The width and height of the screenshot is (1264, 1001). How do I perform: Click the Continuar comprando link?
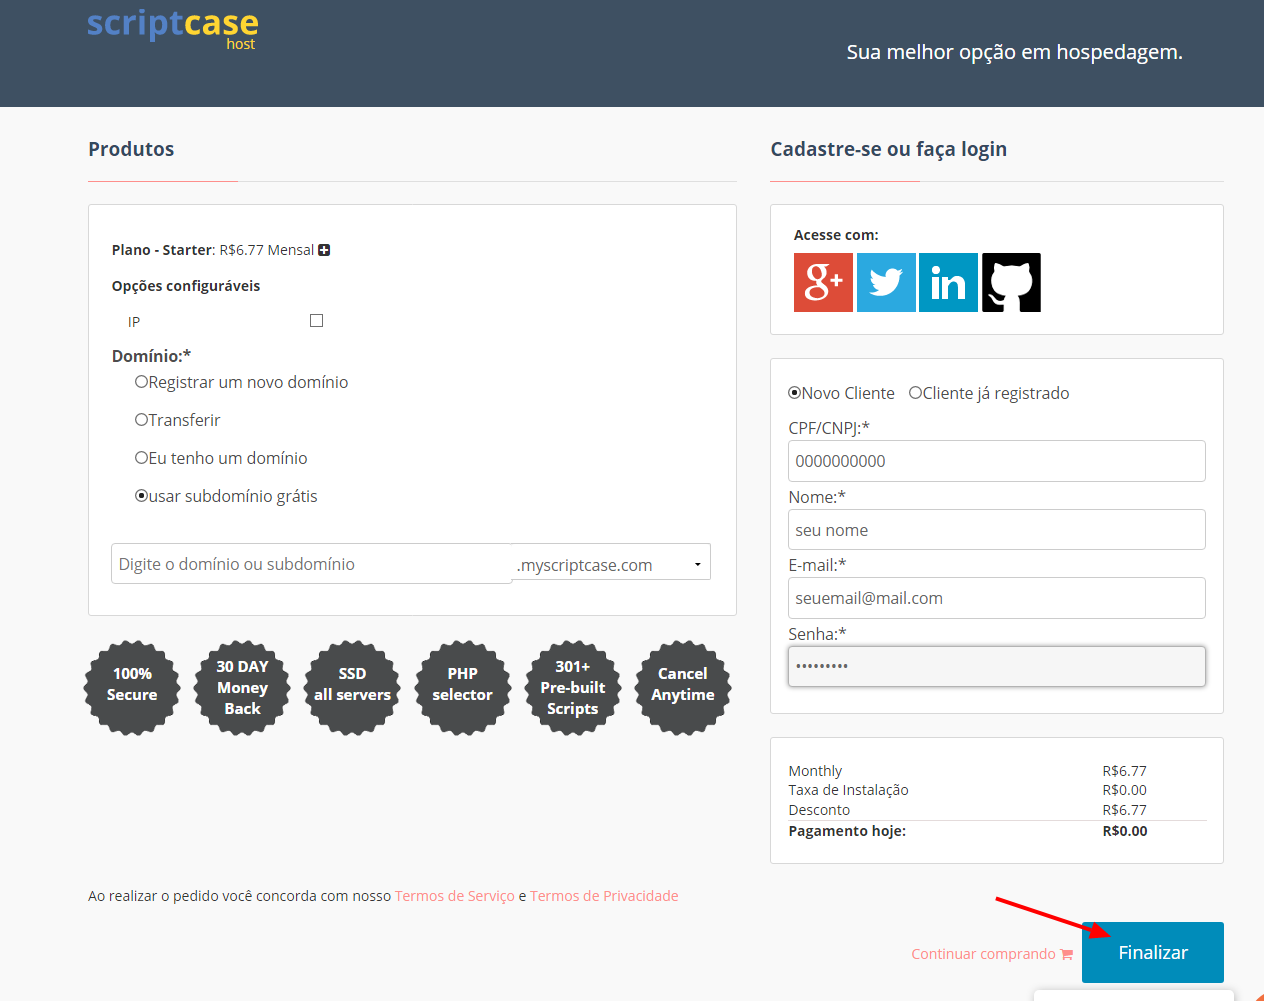click(x=983, y=954)
